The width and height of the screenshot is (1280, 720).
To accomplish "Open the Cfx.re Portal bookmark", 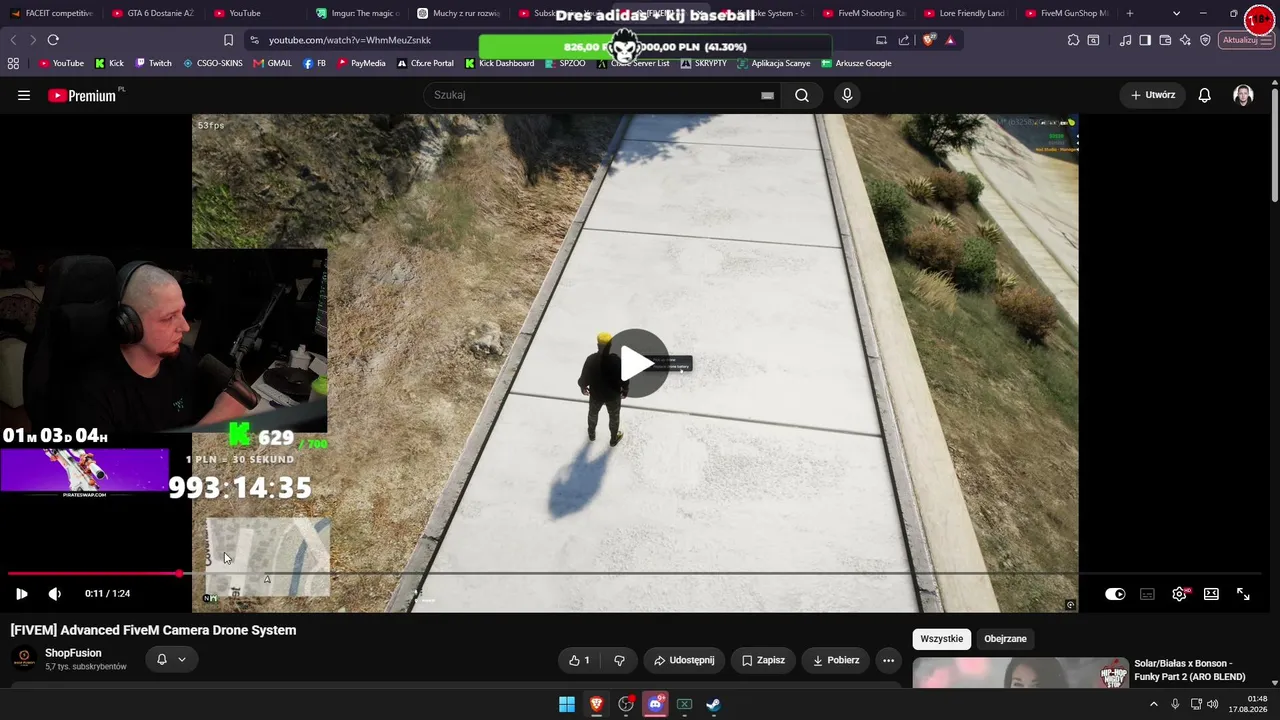I will 425,63.
